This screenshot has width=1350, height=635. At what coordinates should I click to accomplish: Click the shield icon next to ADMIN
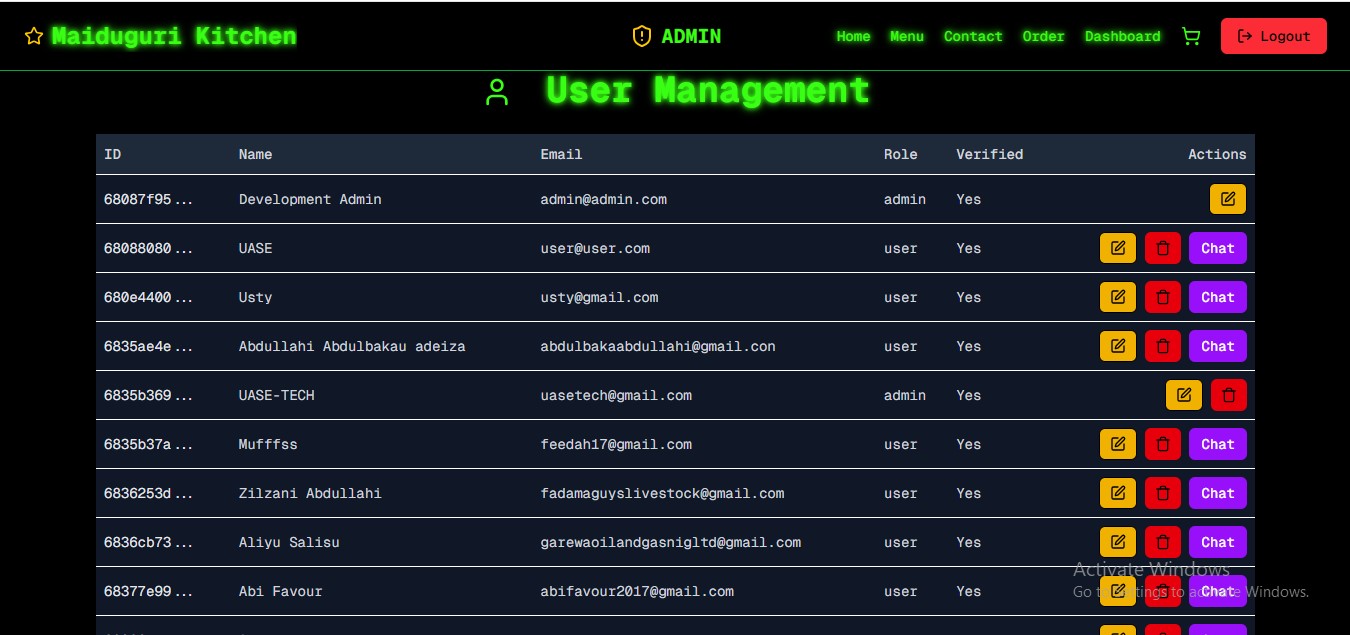pyautogui.click(x=641, y=36)
